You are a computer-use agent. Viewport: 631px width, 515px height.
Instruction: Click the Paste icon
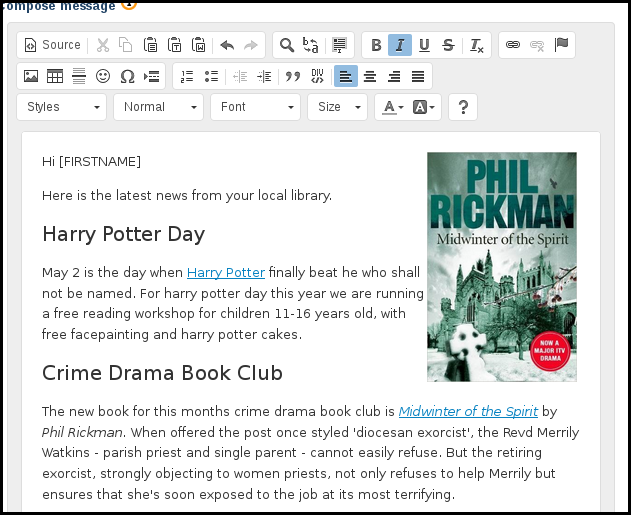pyautogui.click(x=150, y=45)
